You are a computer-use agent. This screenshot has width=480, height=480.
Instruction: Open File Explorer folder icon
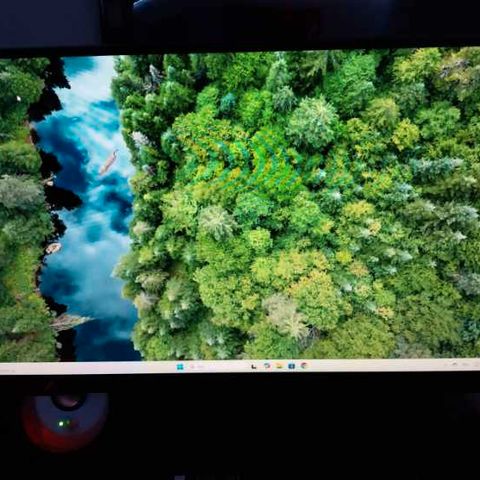[279, 366]
